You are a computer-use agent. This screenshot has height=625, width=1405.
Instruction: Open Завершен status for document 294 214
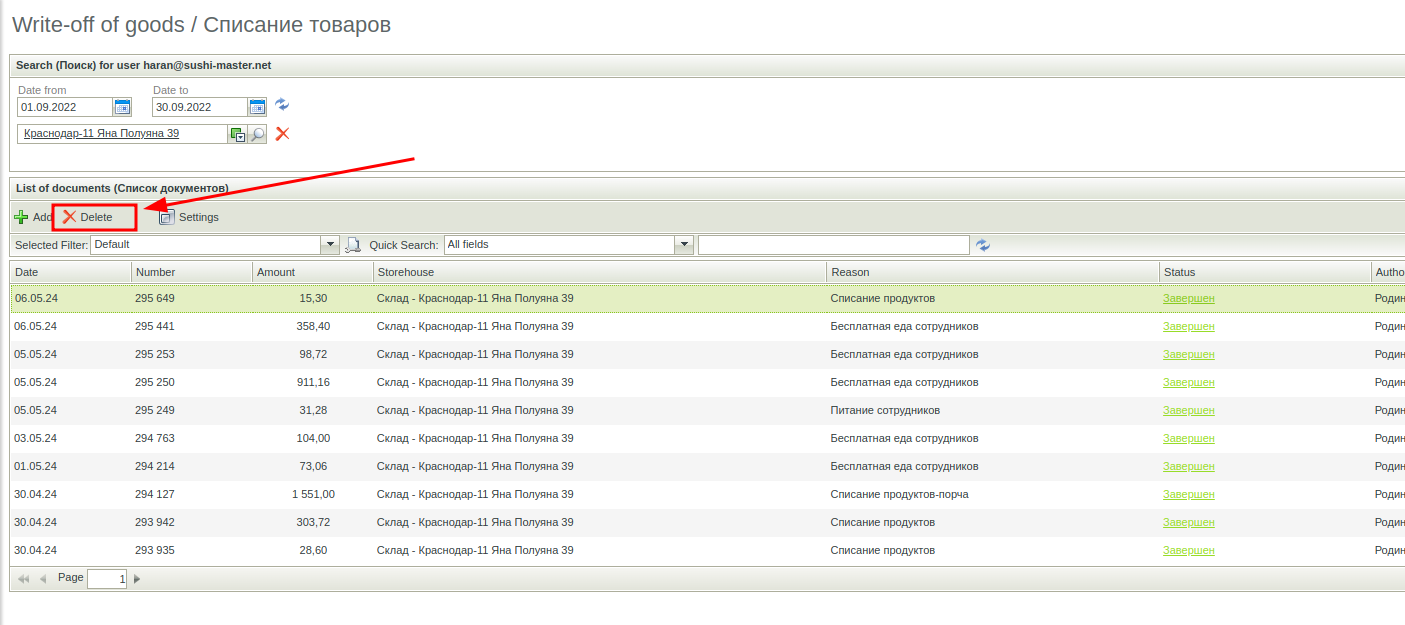[1188, 466]
